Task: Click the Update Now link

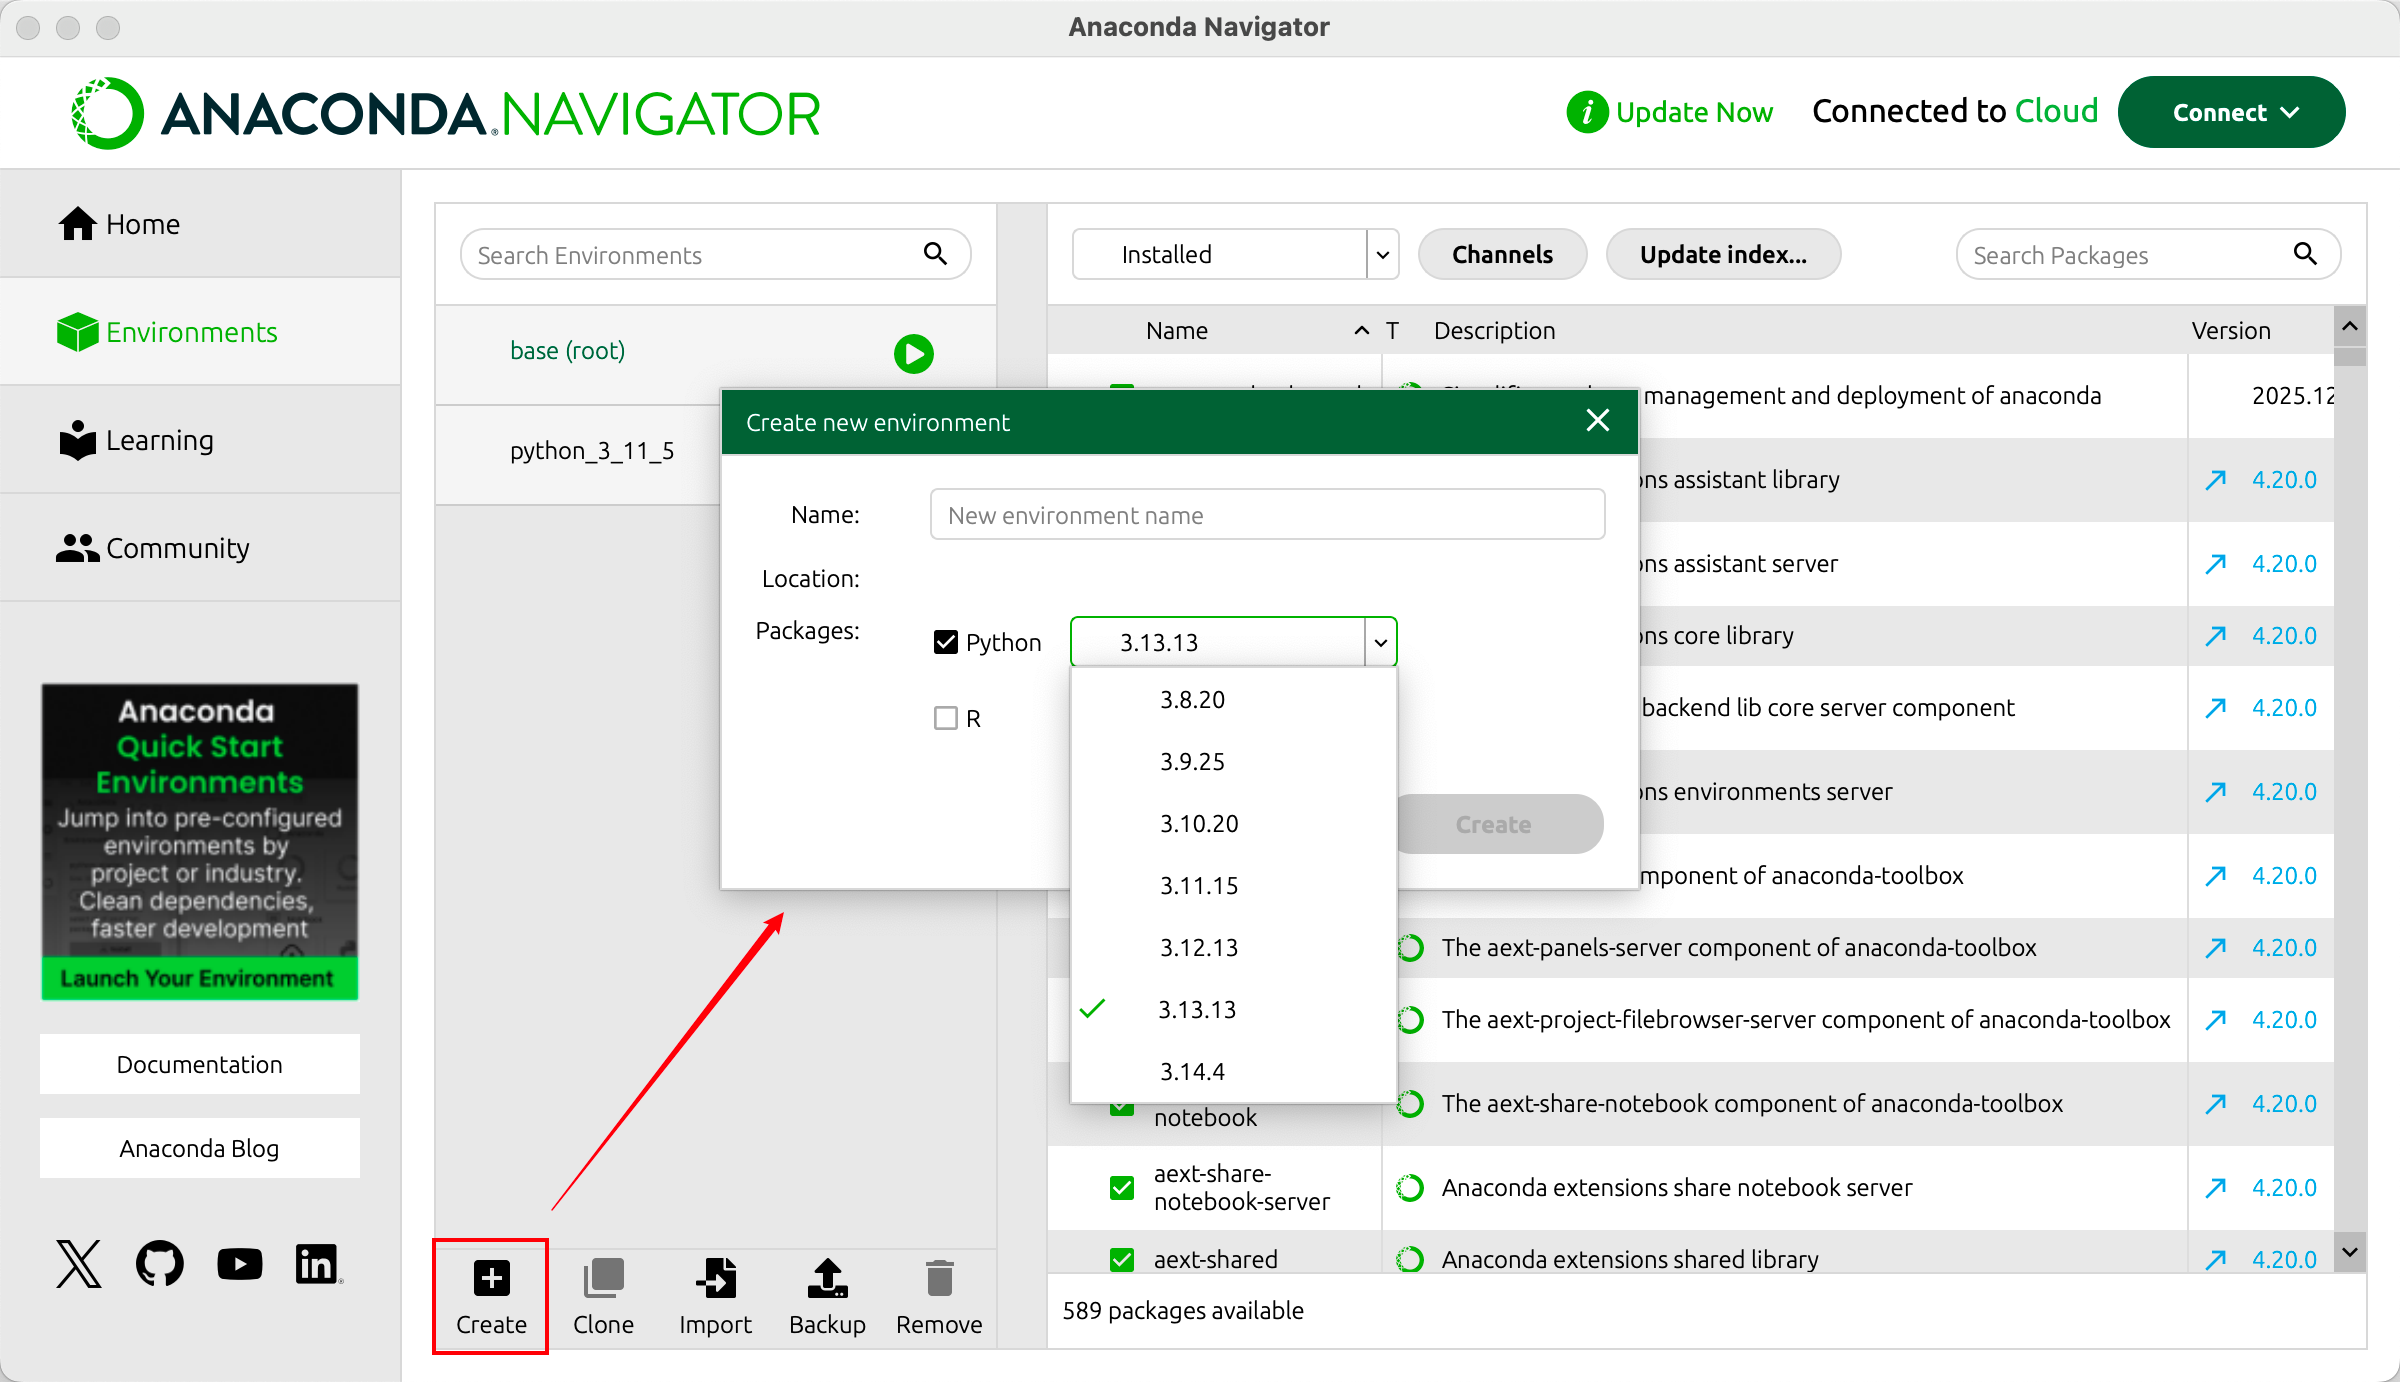Action: pos(1694,112)
